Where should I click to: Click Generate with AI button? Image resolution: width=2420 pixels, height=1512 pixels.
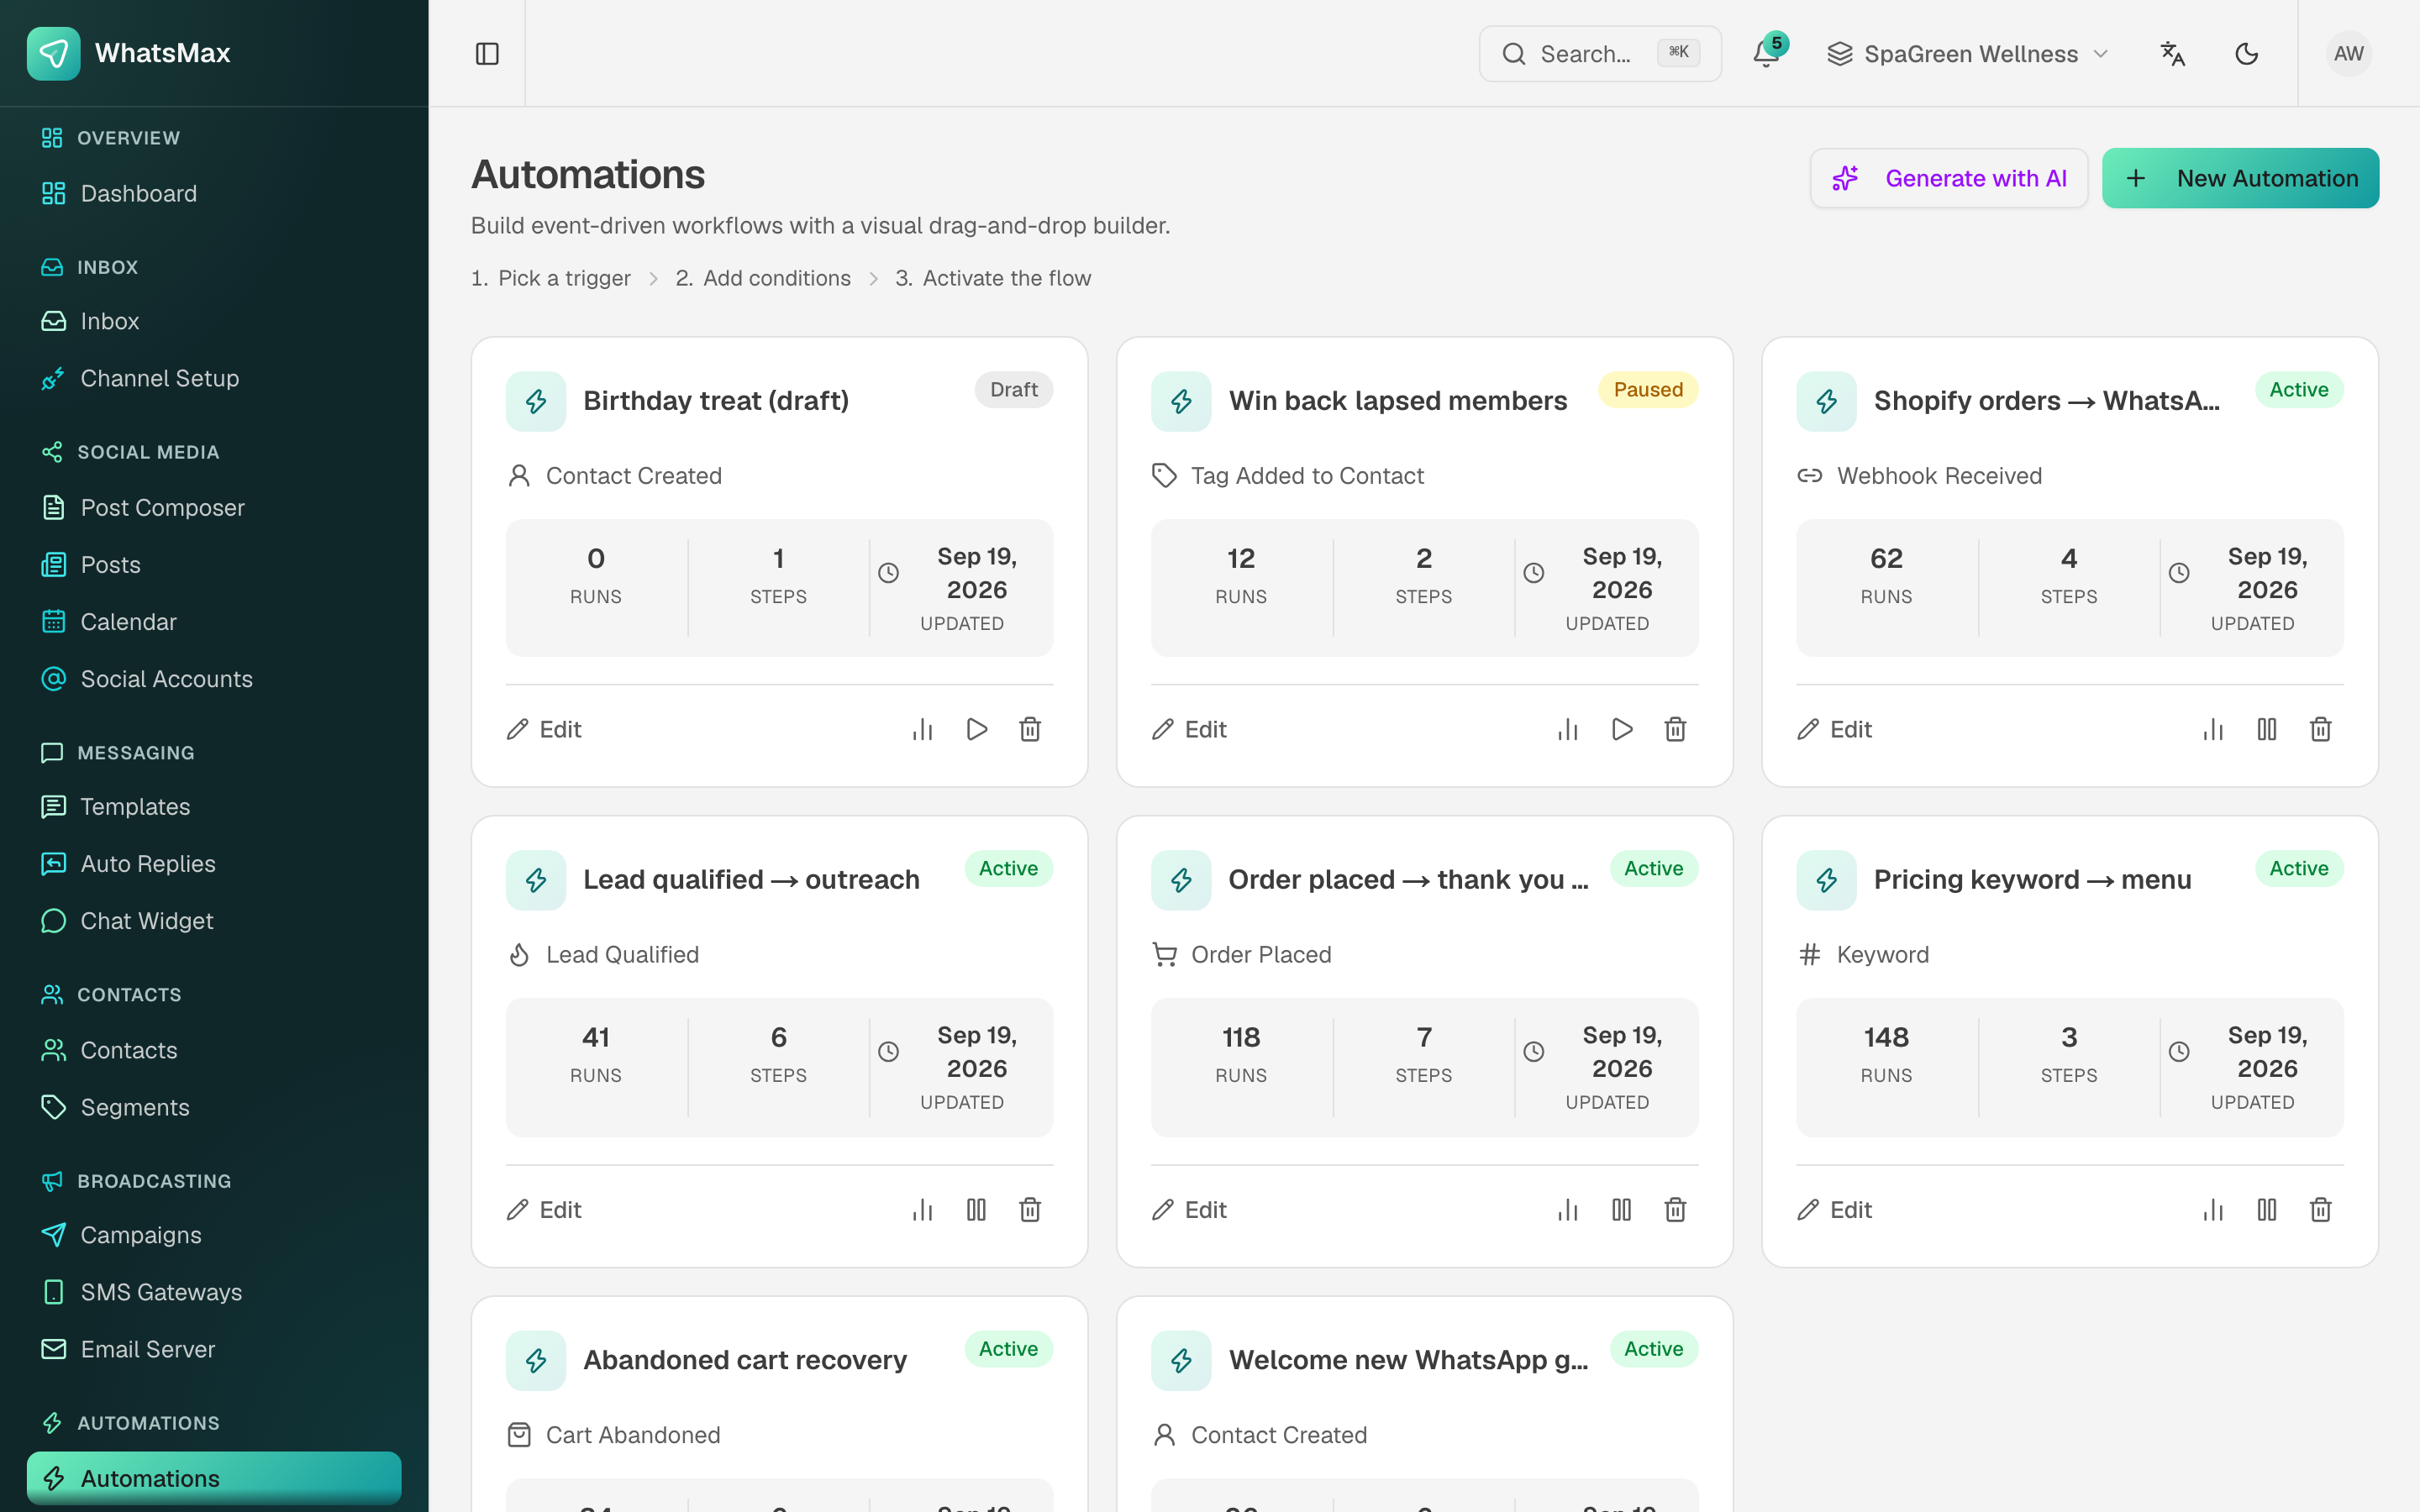(x=1949, y=178)
